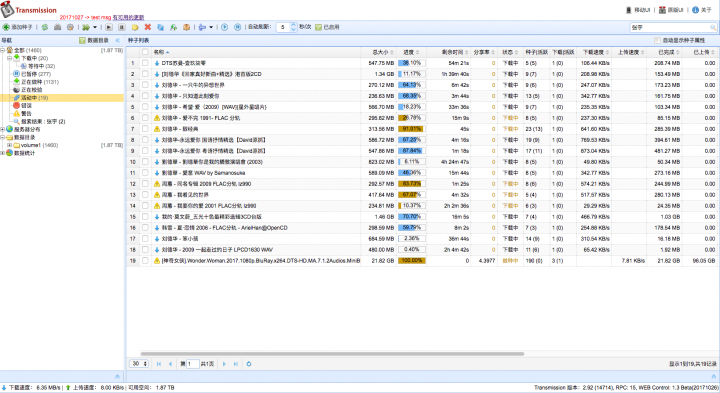Click the 关于 about button
The image size is (720, 393).
(702, 10)
